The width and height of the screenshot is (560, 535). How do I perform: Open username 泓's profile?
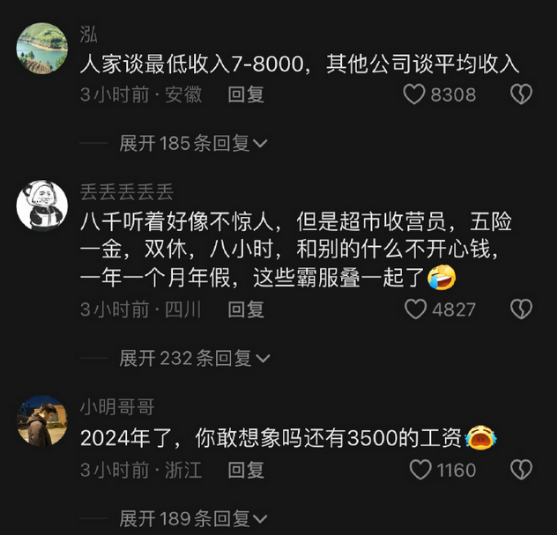coord(89,35)
